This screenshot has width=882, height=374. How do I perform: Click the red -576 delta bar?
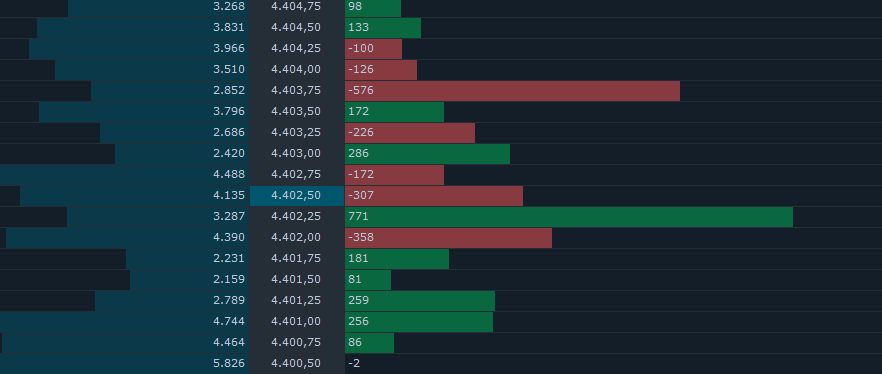pos(512,91)
